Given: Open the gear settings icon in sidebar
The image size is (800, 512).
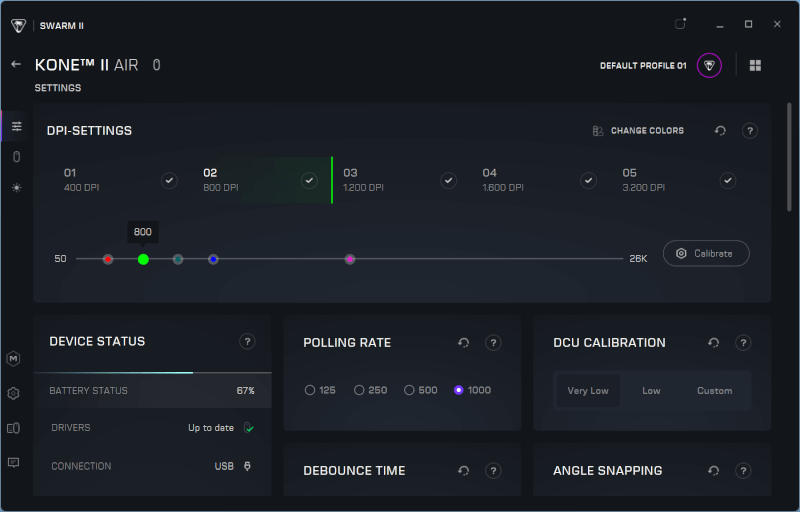Looking at the screenshot, I should point(14,394).
